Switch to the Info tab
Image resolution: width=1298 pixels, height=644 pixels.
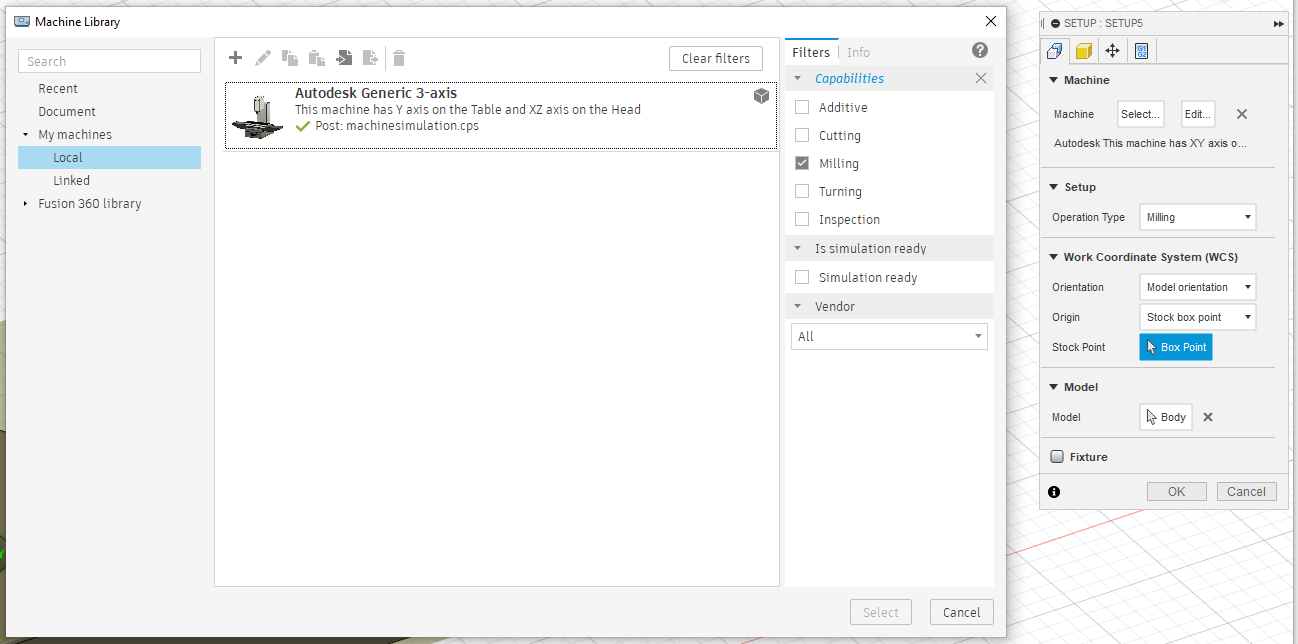[x=858, y=52]
